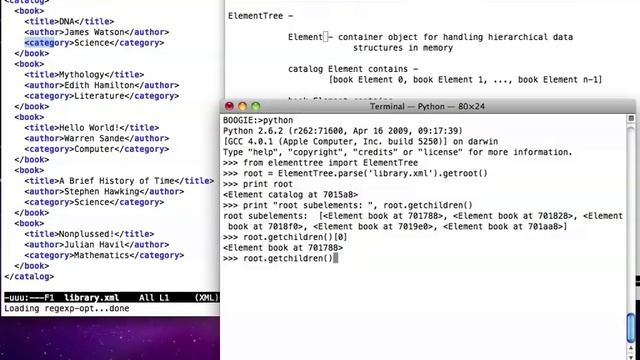Click the Julian Havil author line
The width and height of the screenshot is (640, 360).
(x=96, y=244)
